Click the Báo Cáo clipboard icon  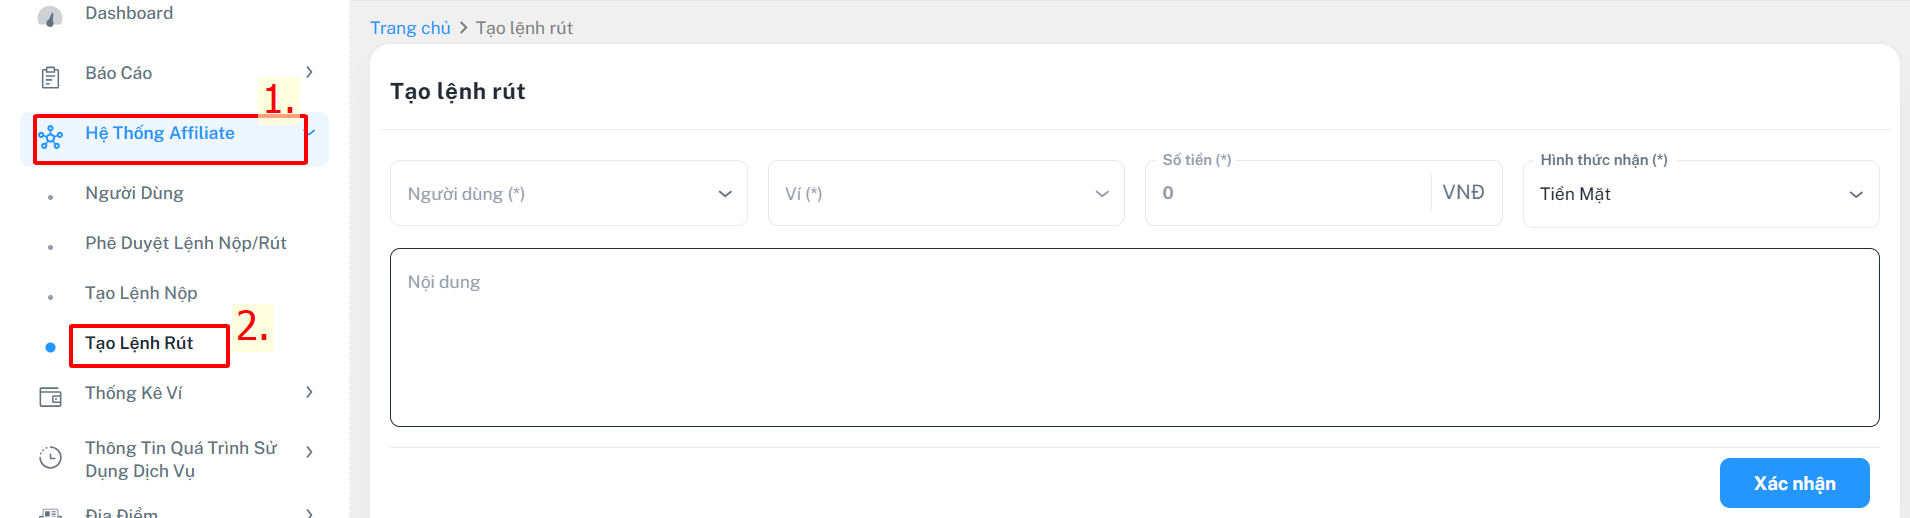pos(50,76)
